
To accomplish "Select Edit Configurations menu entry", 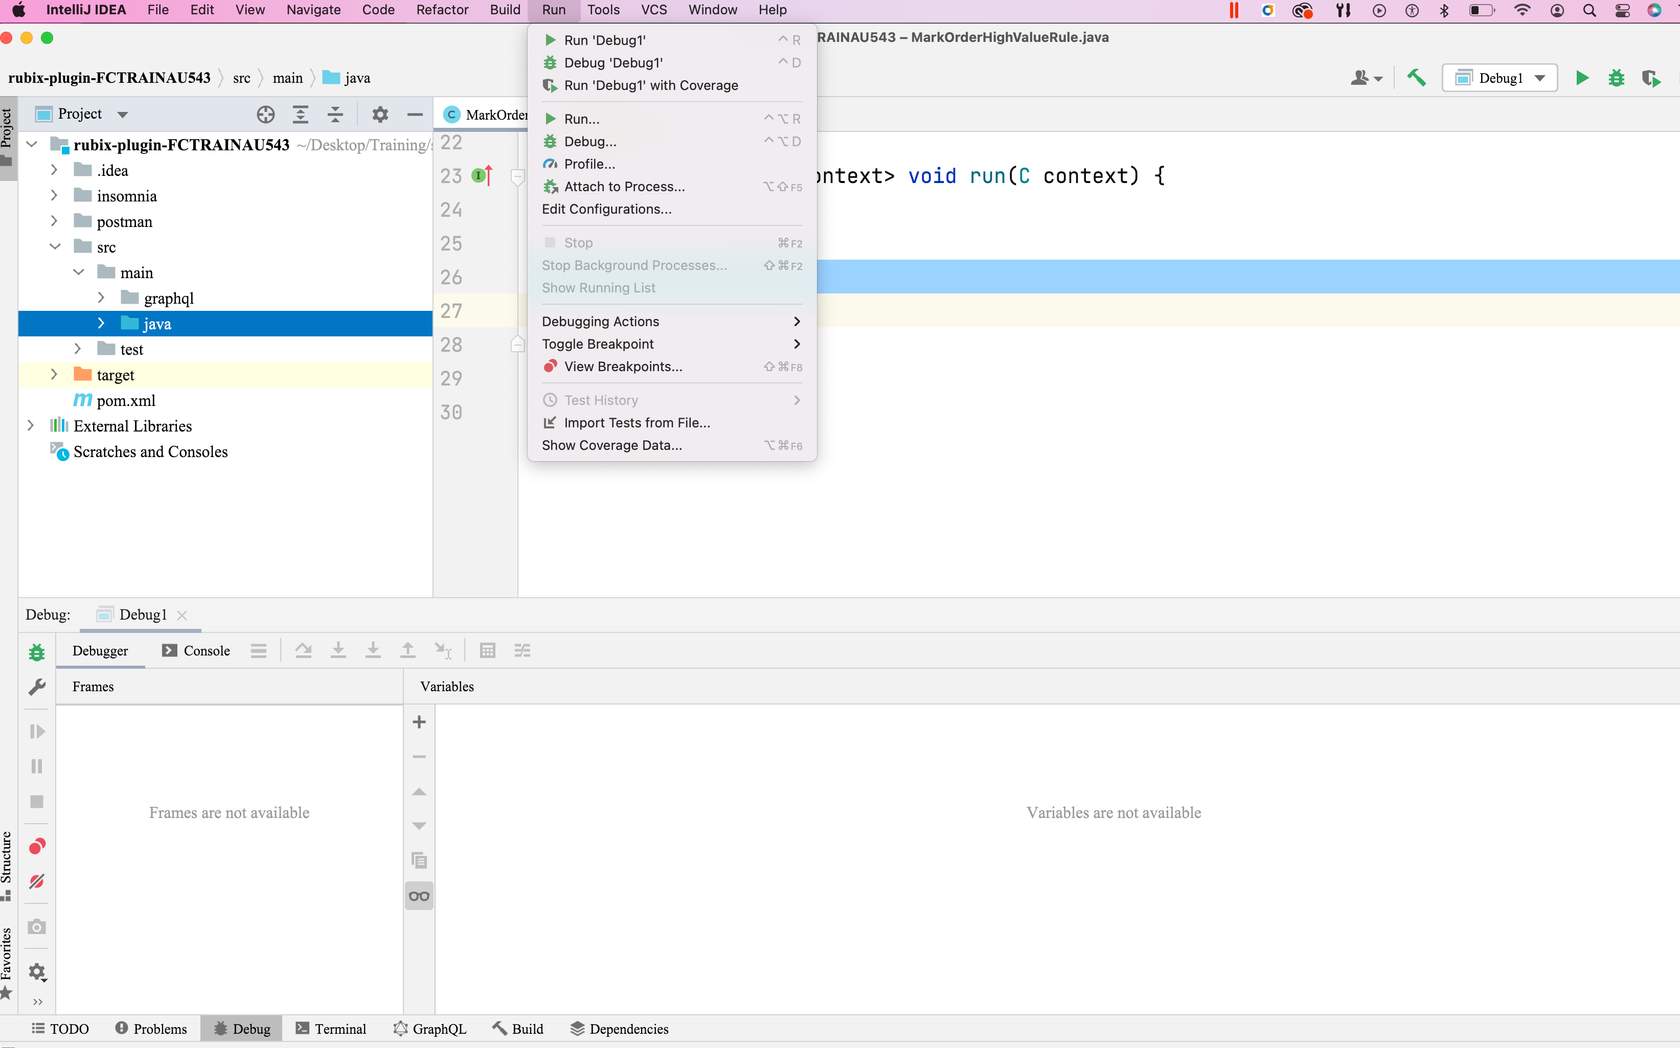I will coord(607,209).
